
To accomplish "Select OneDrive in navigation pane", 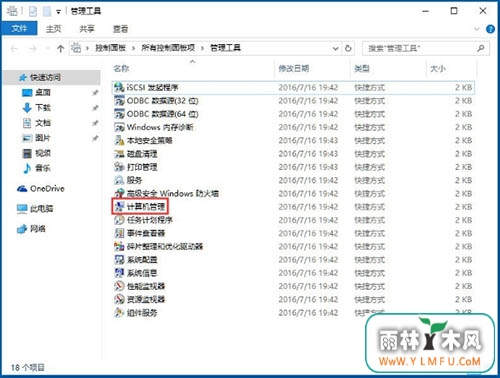I will (47, 189).
